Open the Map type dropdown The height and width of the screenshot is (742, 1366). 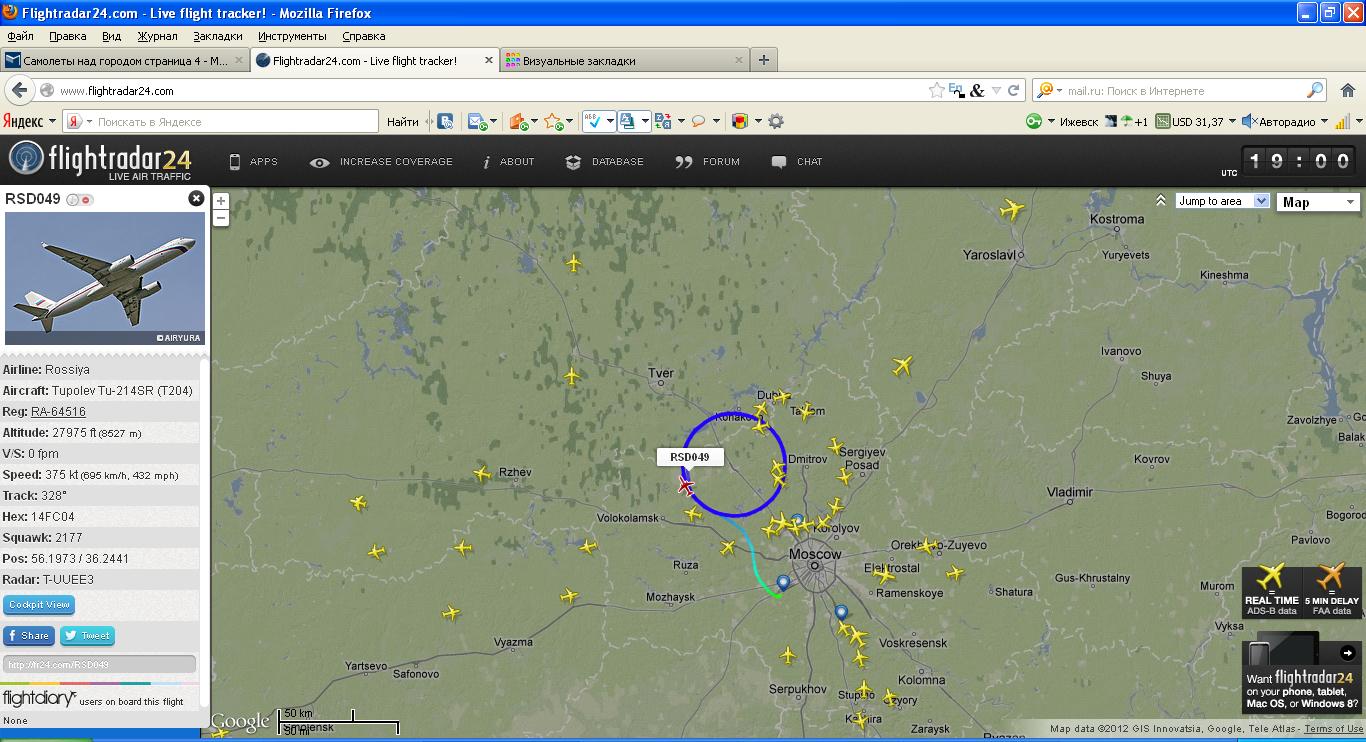coord(1318,202)
